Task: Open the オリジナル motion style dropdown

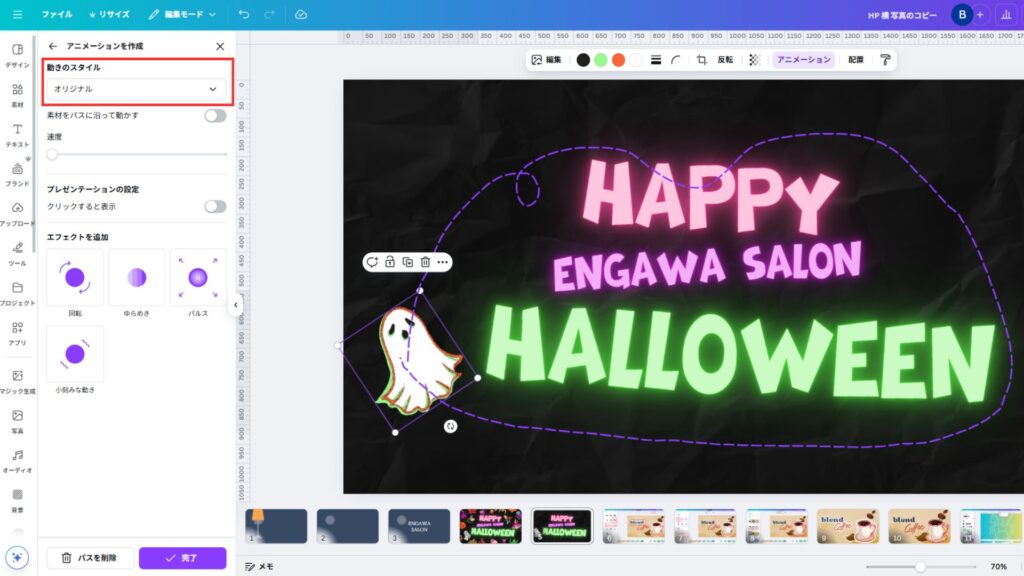Action: (x=136, y=89)
